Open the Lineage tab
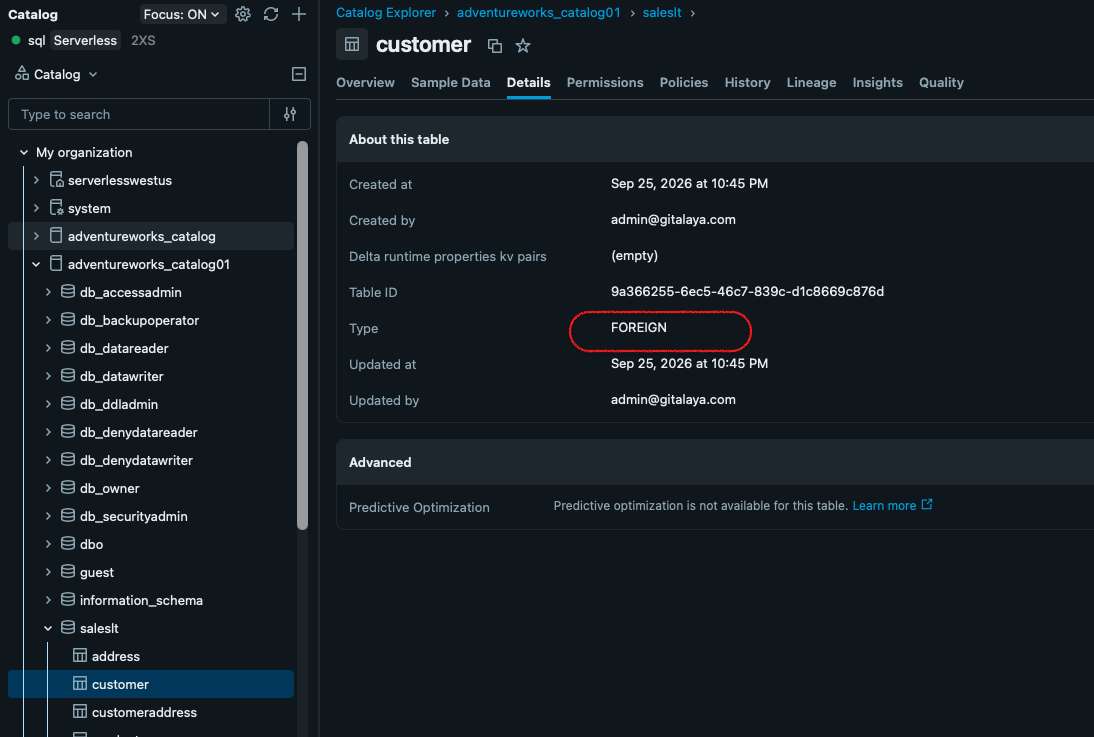The image size is (1094, 737). click(811, 82)
